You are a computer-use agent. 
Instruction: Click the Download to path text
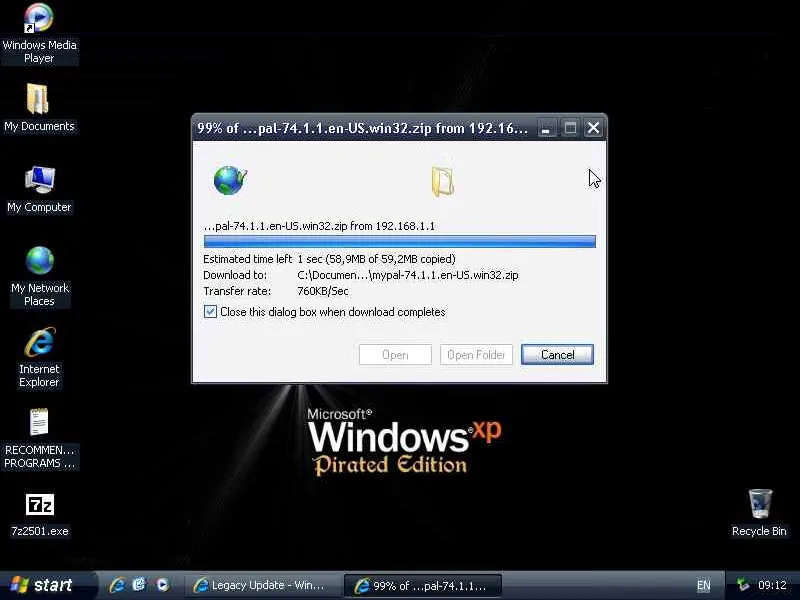361,275
